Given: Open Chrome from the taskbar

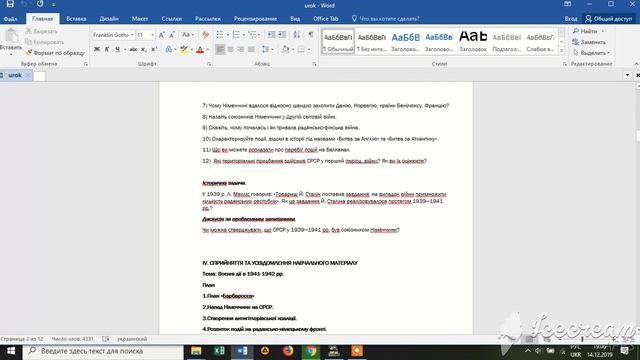Looking at the screenshot, I should 311,351.
